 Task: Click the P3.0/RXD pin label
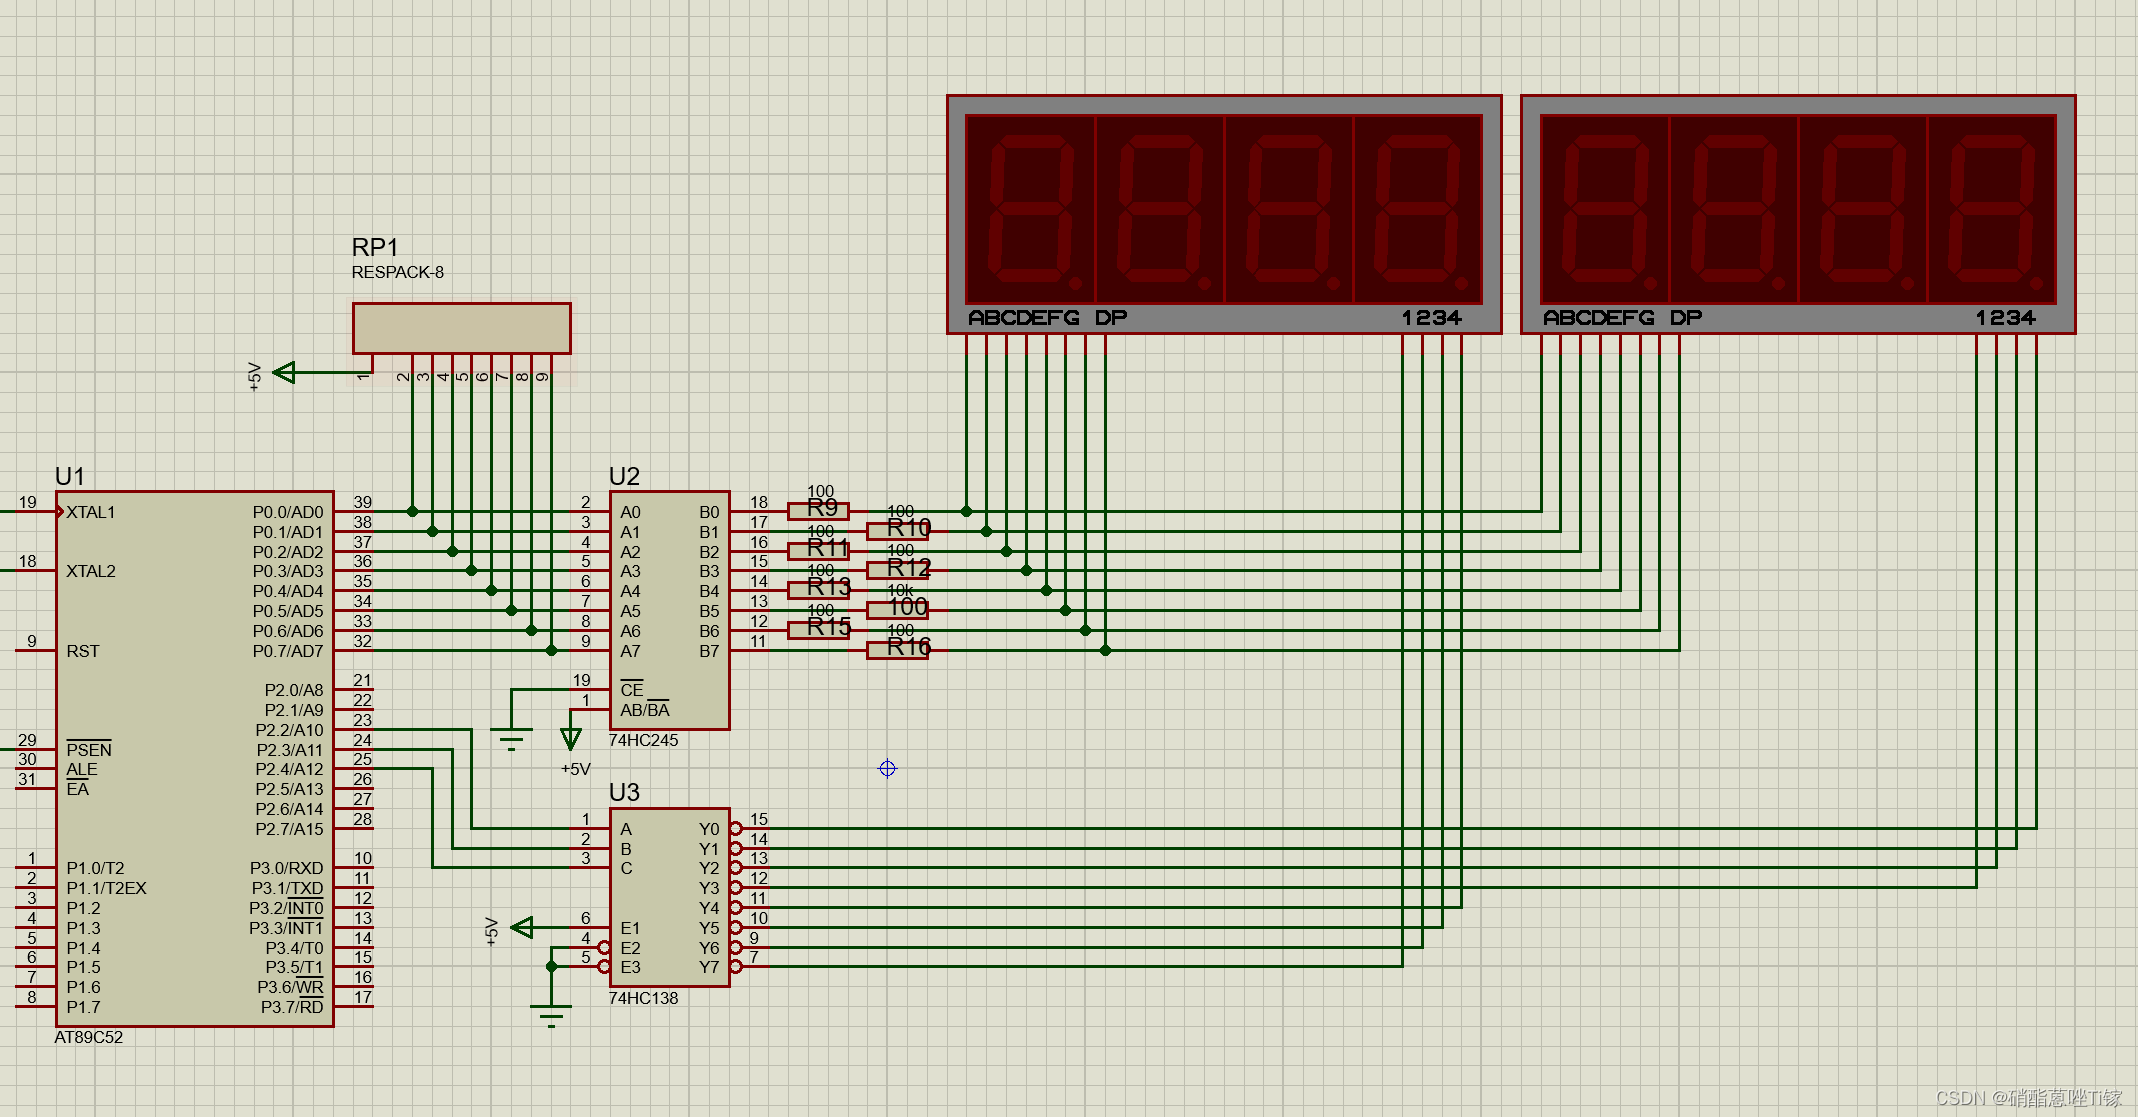click(x=286, y=868)
